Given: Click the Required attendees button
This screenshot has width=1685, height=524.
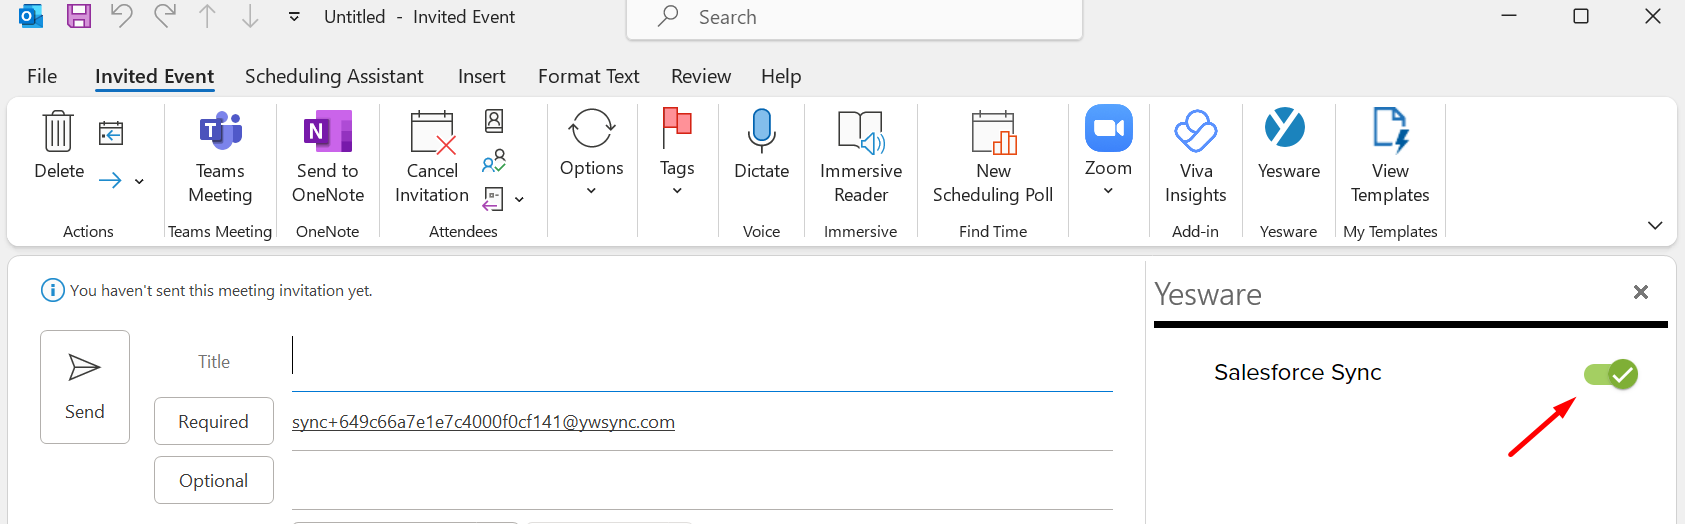Looking at the screenshot, I should point(214,421).
